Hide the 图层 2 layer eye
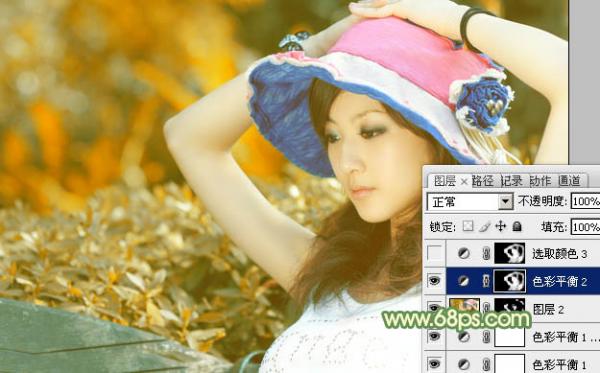600x373 pixels. click(434, 308)
